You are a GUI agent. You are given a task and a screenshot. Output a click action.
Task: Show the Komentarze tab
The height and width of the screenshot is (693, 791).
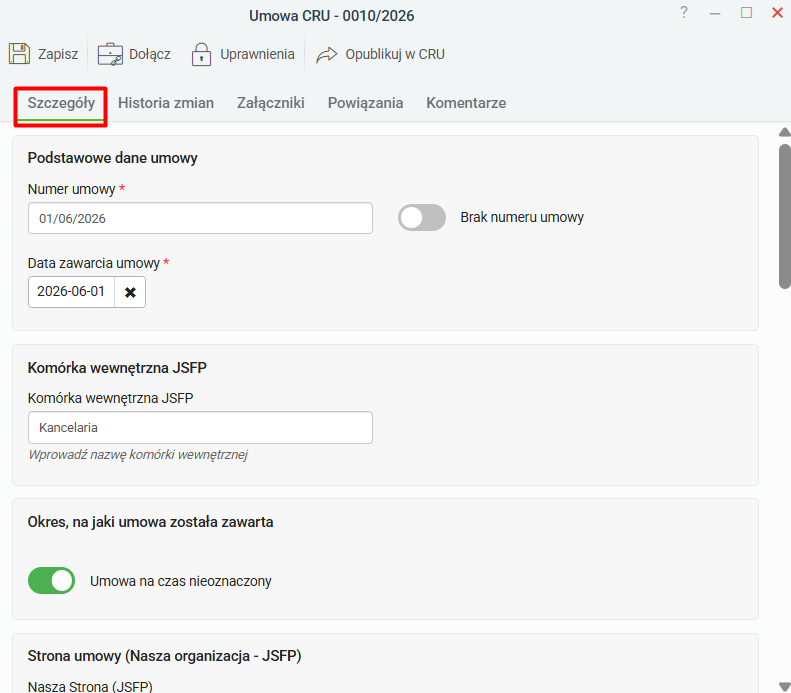(466, 103)
